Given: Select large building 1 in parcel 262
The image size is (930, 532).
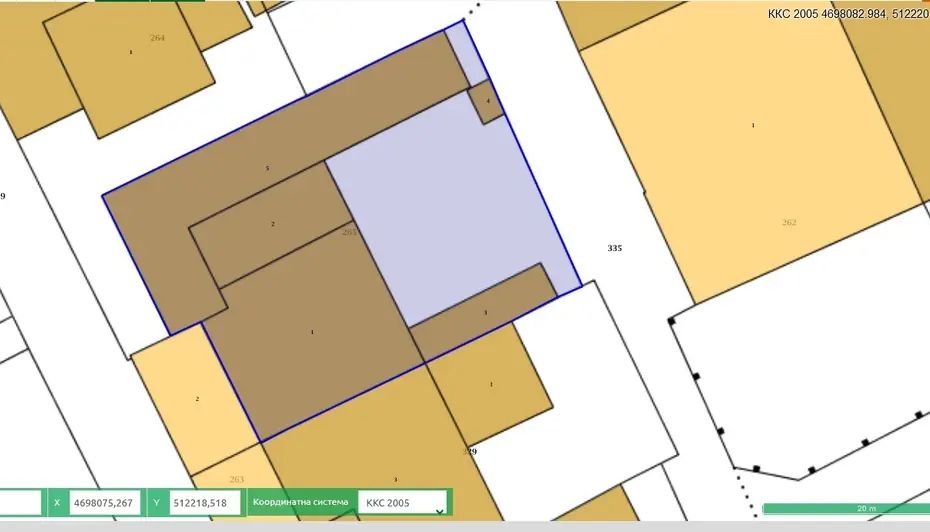Looking at the screenshot, I should tap(752, 125).
